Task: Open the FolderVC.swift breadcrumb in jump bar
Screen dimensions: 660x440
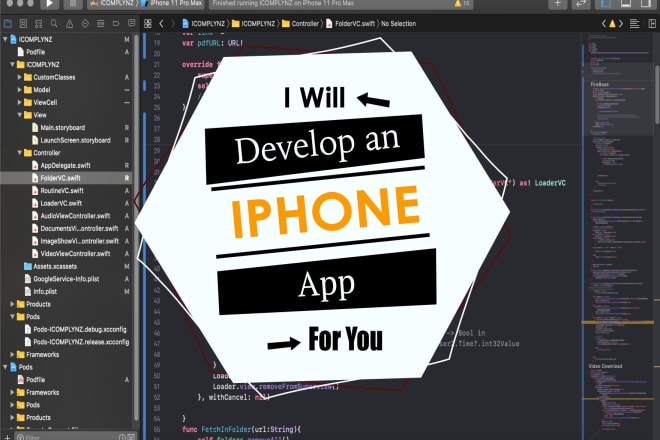Action: click(350, 24)
